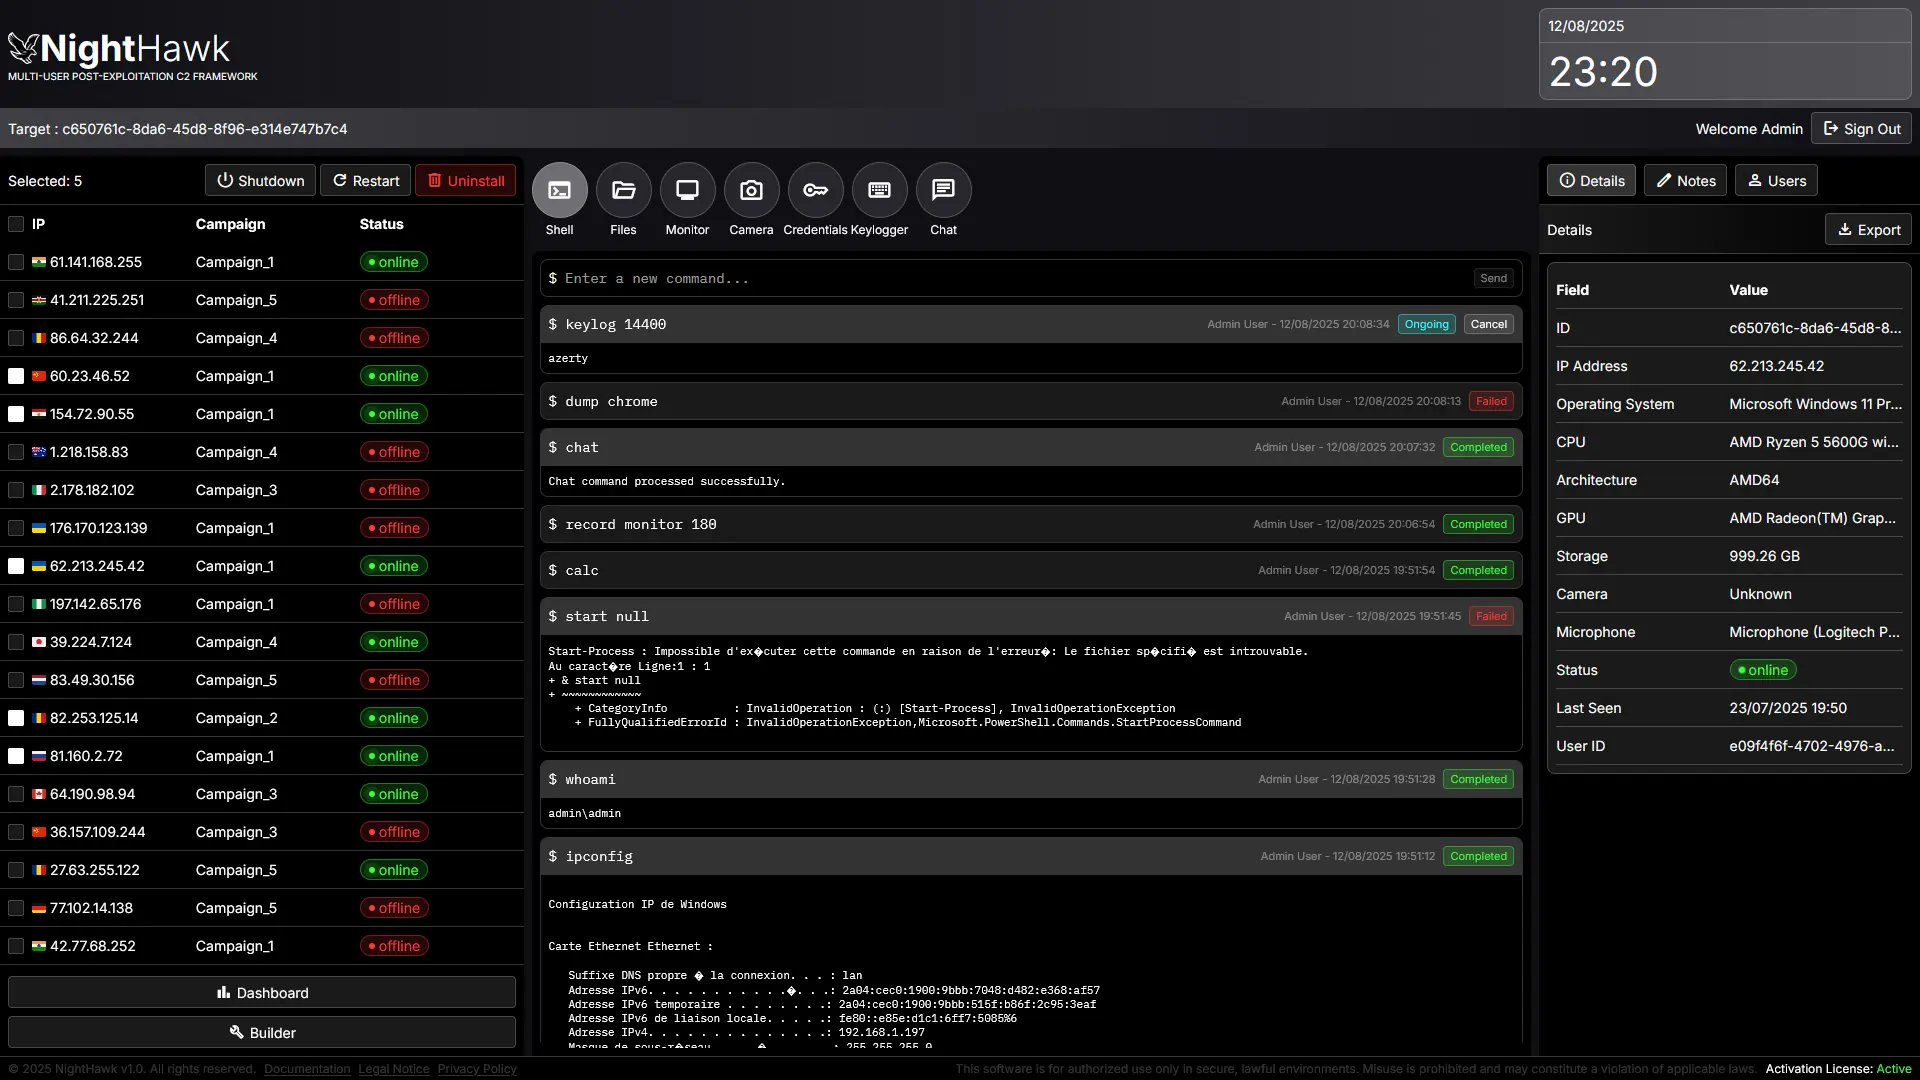Export the target details
Image resolution: width=1920 pixels, height=1080 pixels.
1868,230
